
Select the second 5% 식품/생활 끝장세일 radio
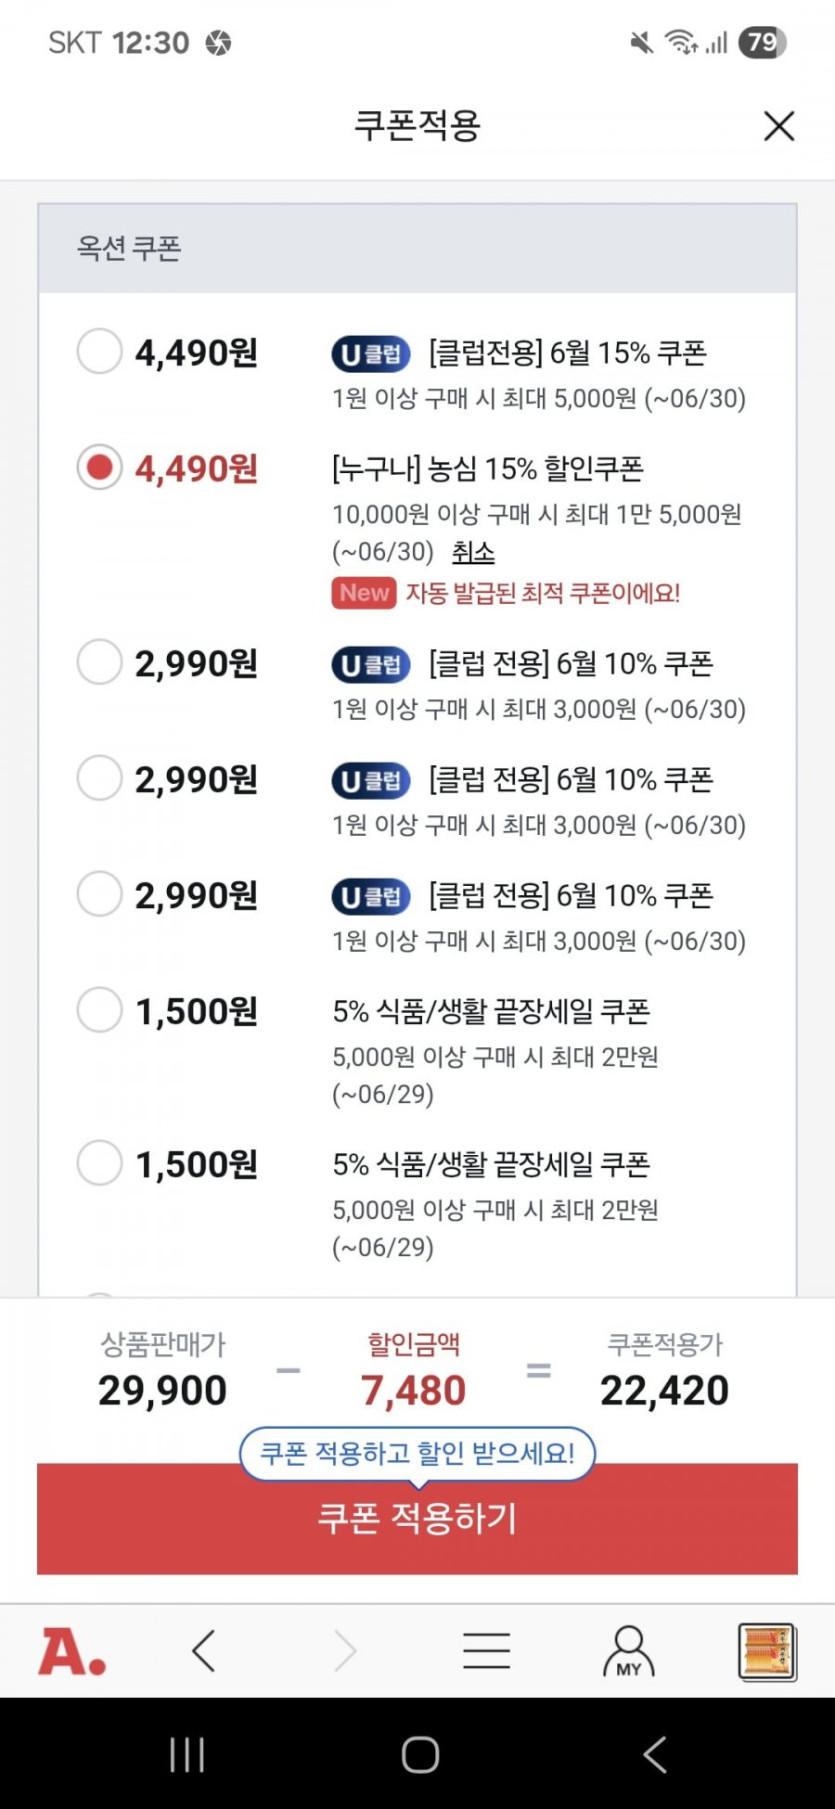[99, 1163]
